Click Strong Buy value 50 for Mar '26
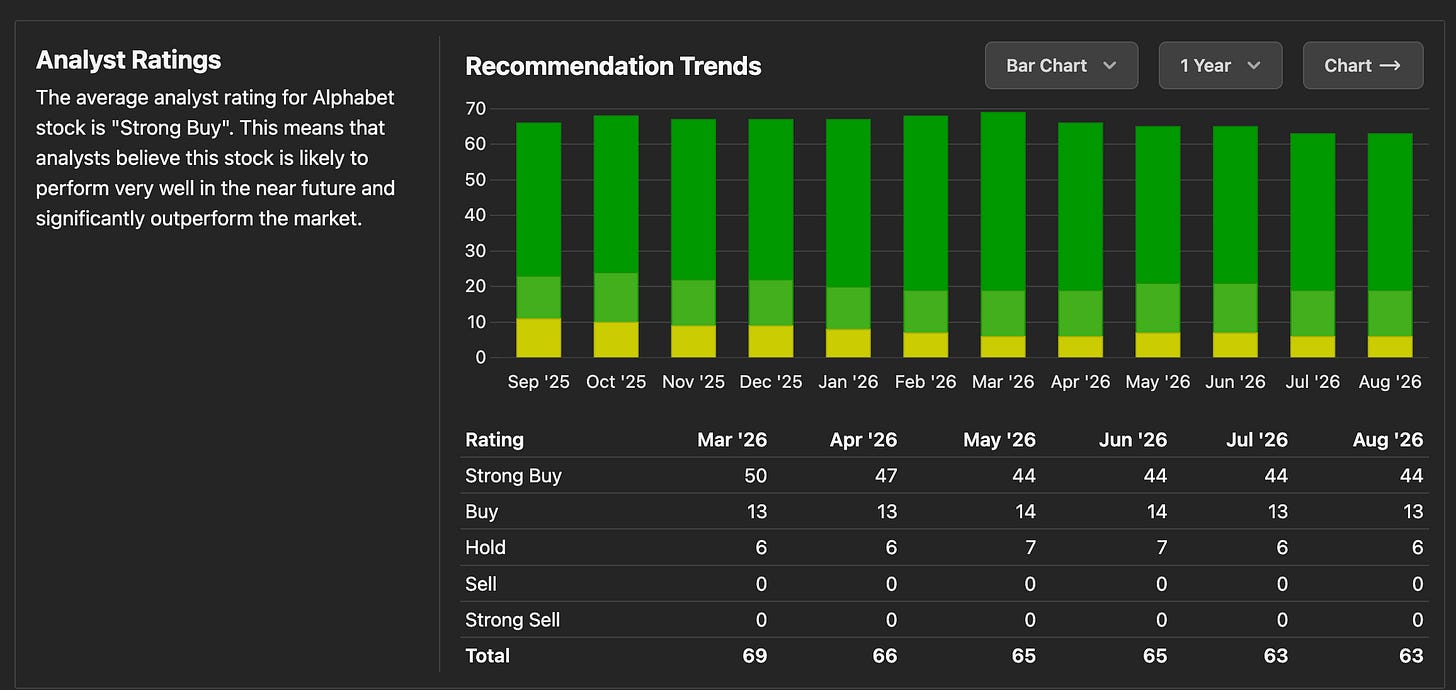The width and height of the screenshot is (1456, 690). (756, 476)
